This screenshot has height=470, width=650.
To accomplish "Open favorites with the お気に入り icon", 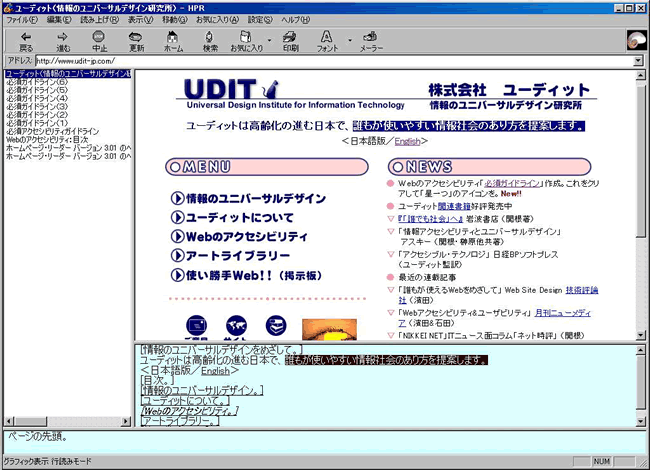I will (x=247, y=42).
